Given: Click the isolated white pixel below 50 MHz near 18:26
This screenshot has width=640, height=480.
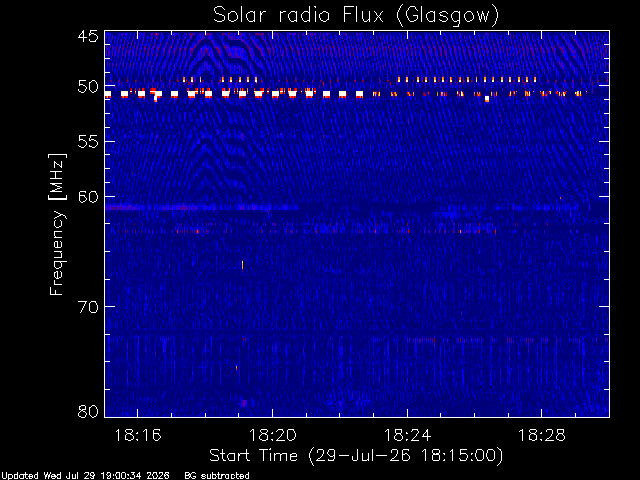Looking at the screenshot, I should 487,99.
